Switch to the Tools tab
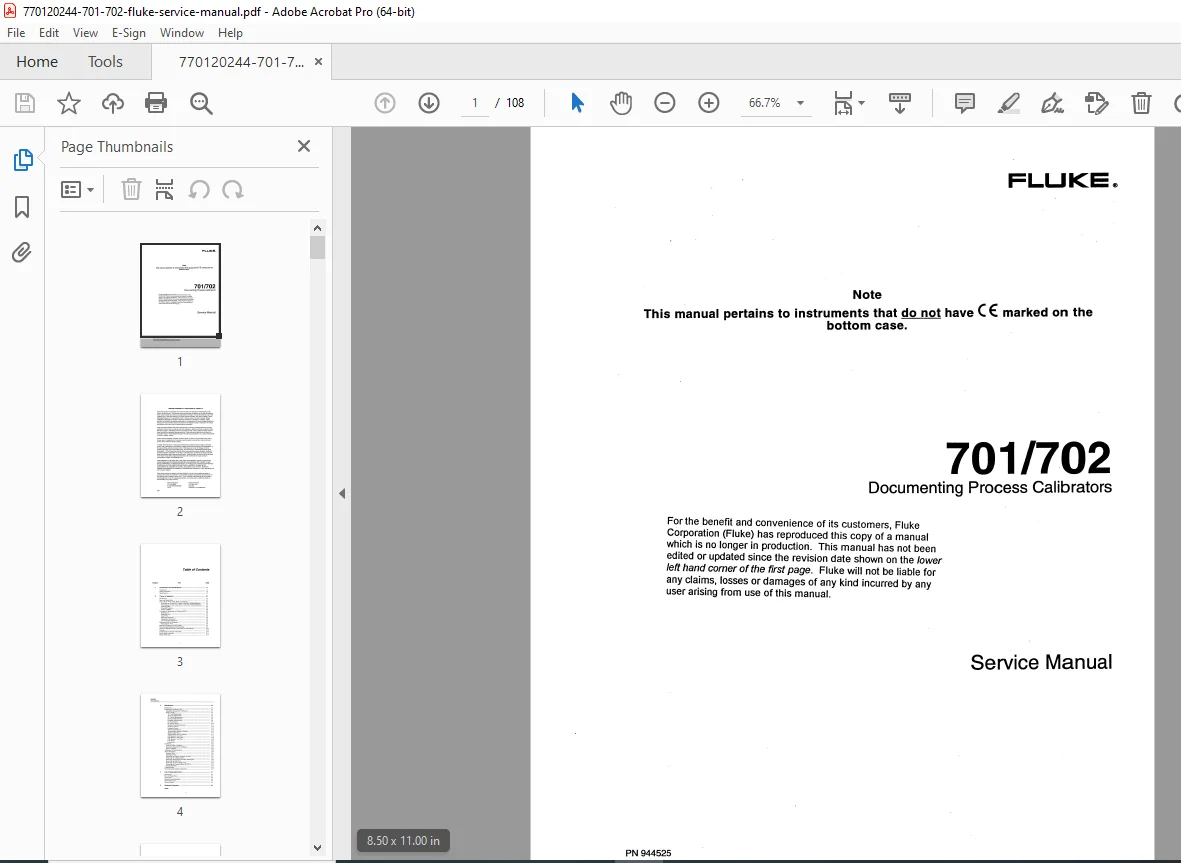 (105, 62)
